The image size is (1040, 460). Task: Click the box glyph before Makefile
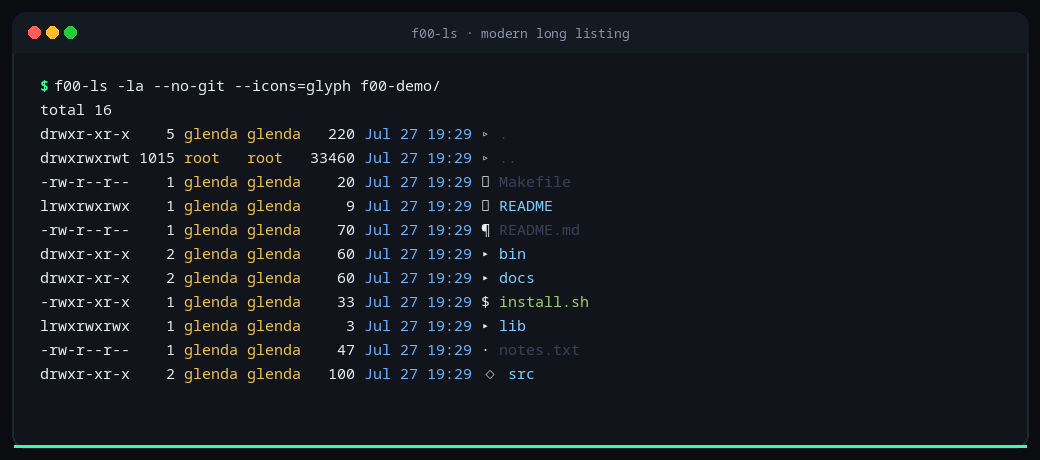tap(486, 182)
